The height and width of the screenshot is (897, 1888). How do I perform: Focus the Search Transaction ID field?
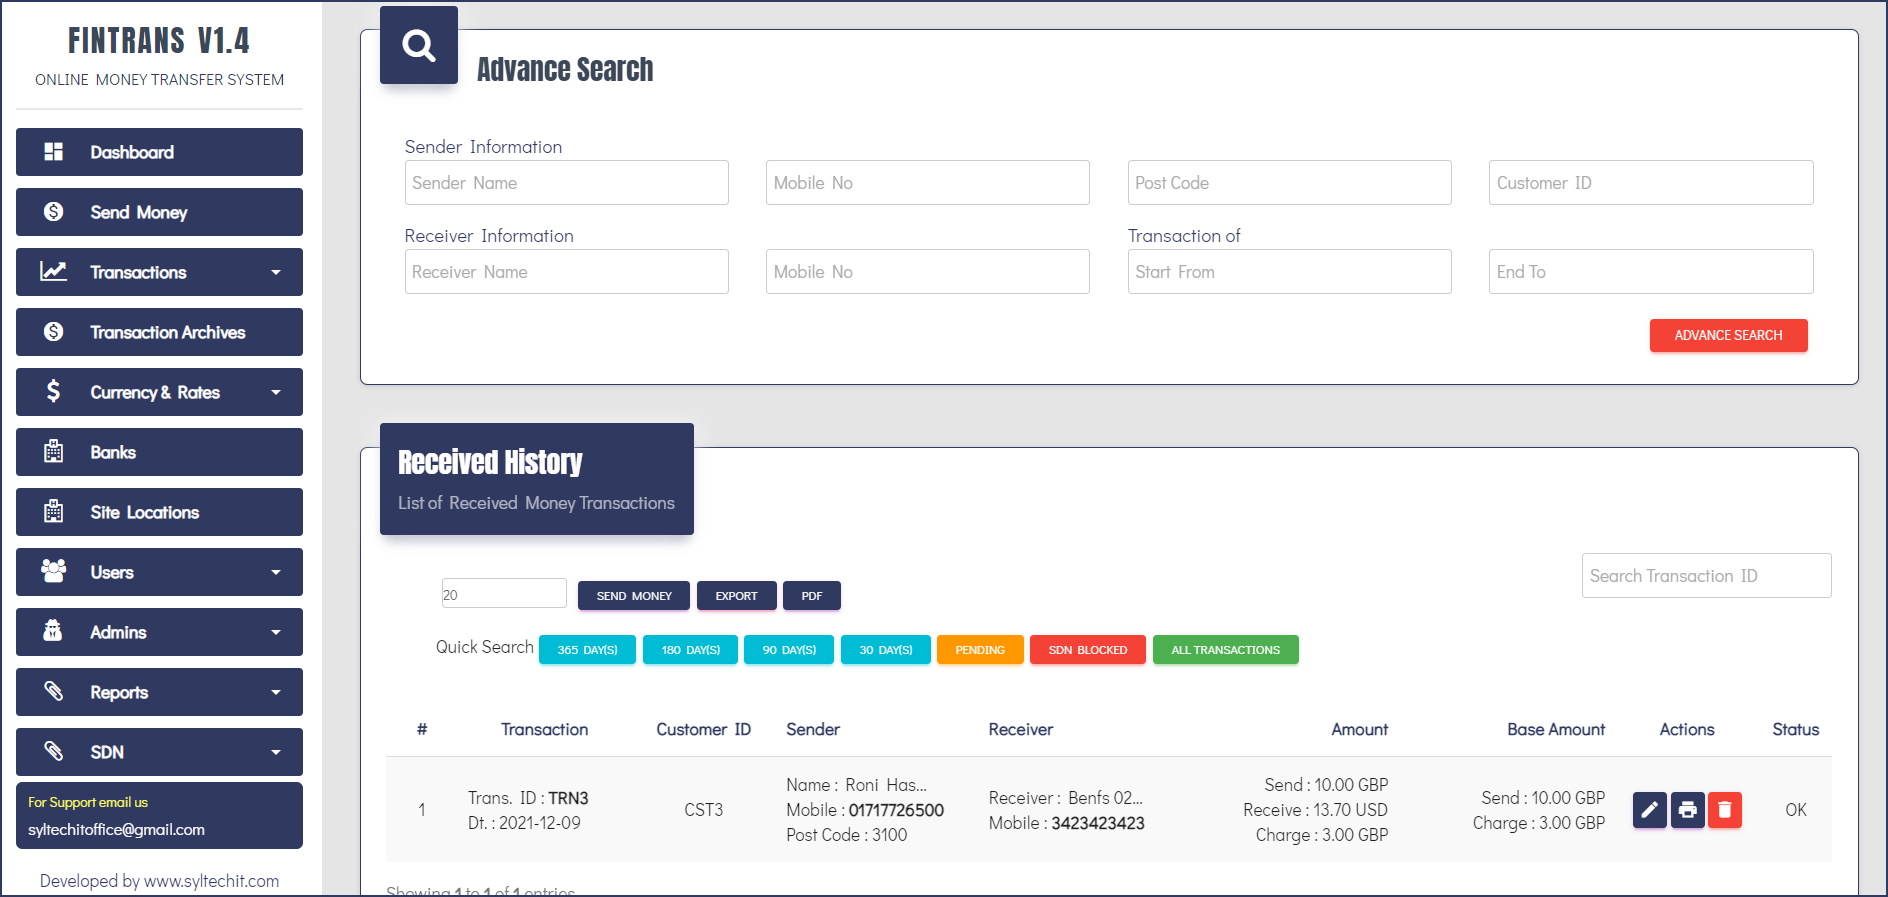[x=1706, y=576]
